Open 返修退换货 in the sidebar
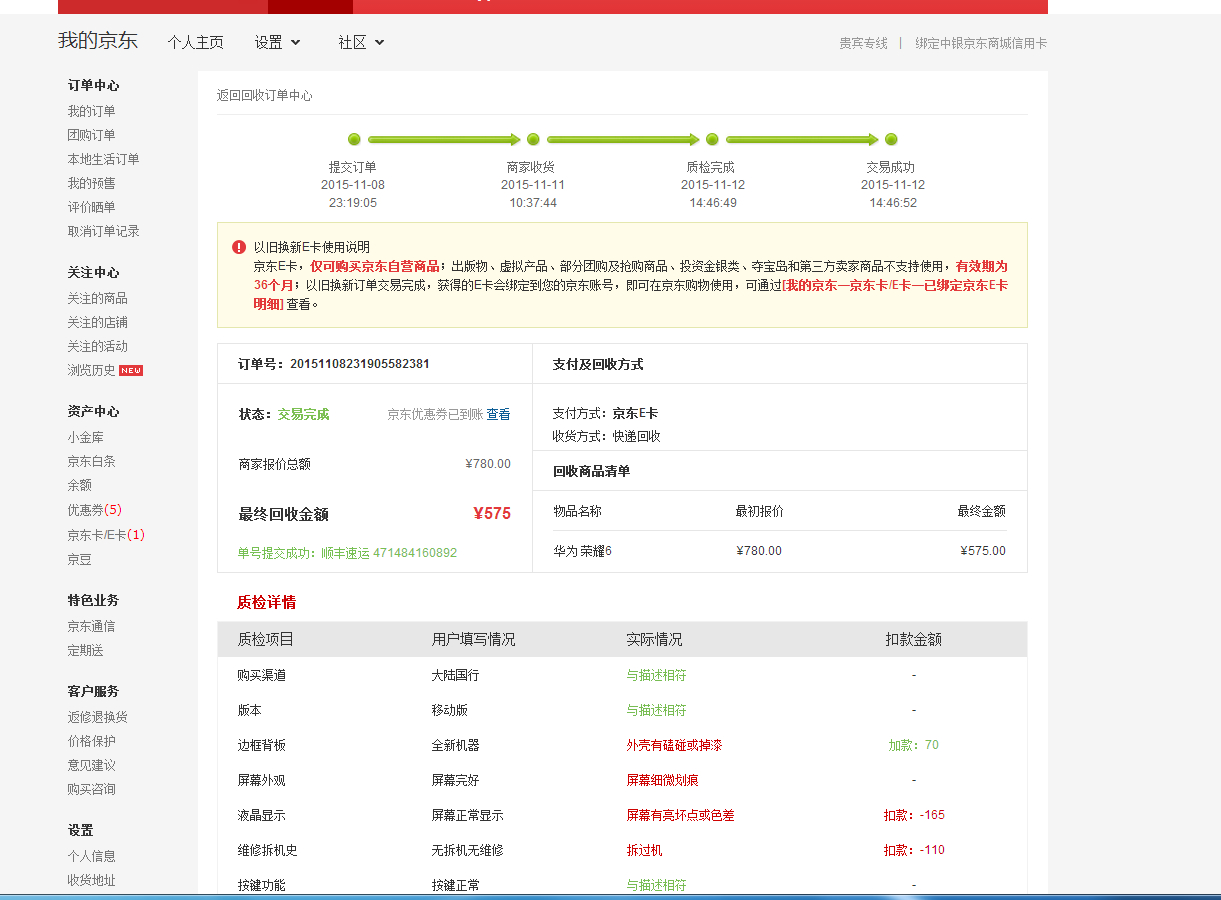Viewport: 1221px width, 900px height. pyautogui.click(x=98, y=717)
